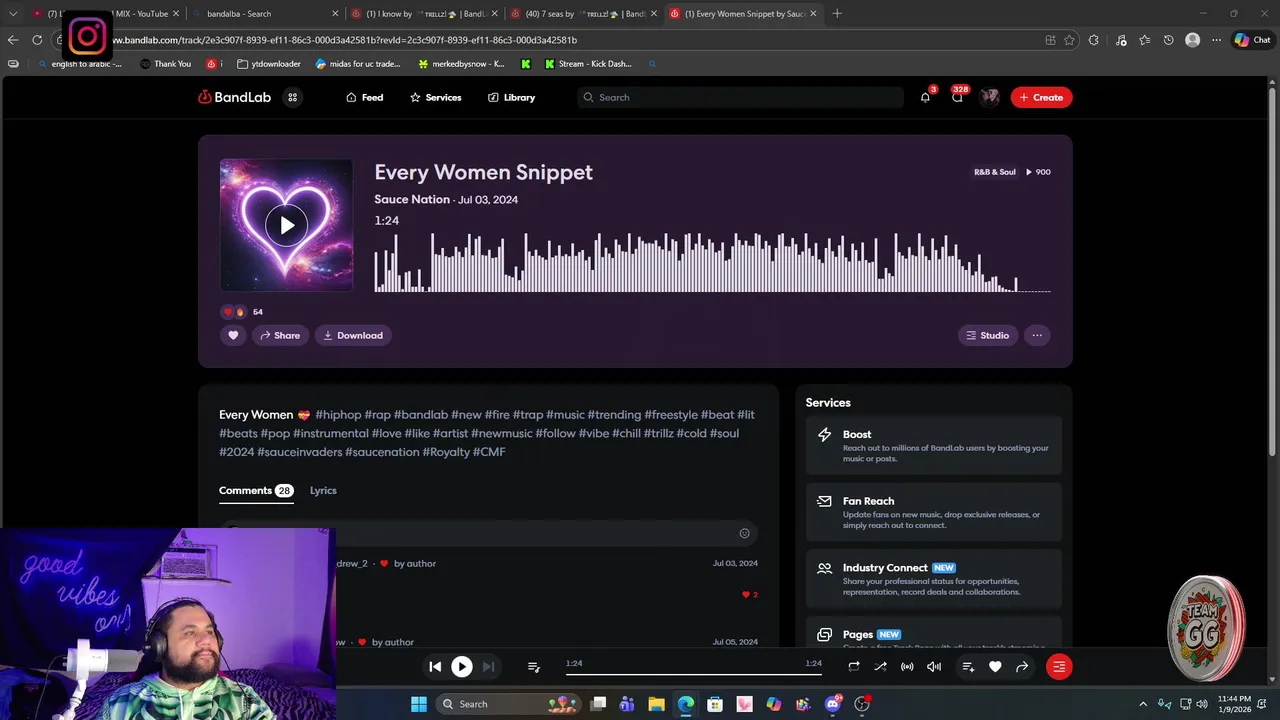Open the Boost service
The image size is (1280, 720).
pyautogui.click(x=934, y=445)
